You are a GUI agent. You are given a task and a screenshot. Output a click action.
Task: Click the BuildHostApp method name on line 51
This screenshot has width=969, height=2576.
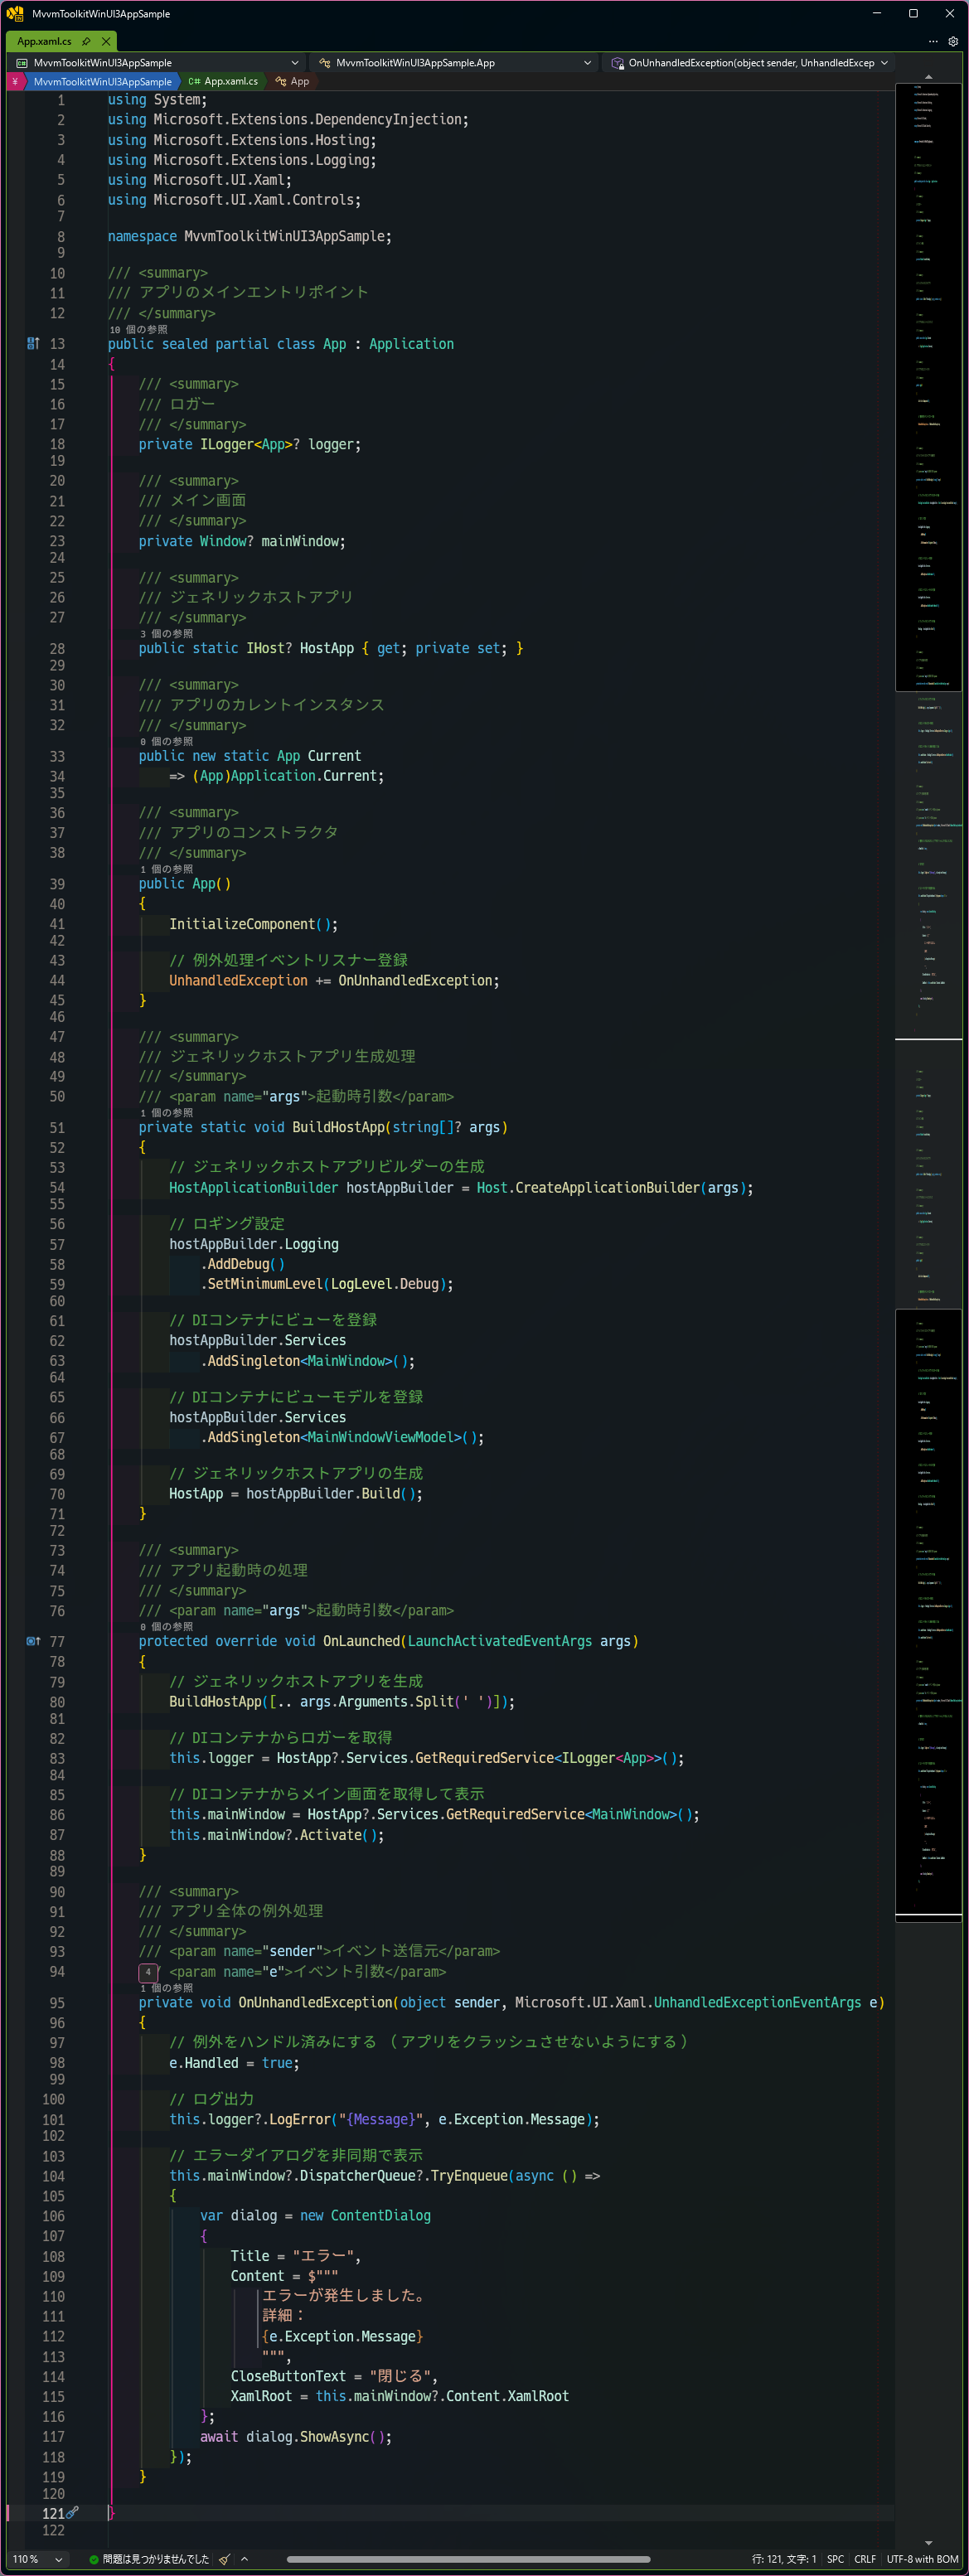pos(338,1127)
